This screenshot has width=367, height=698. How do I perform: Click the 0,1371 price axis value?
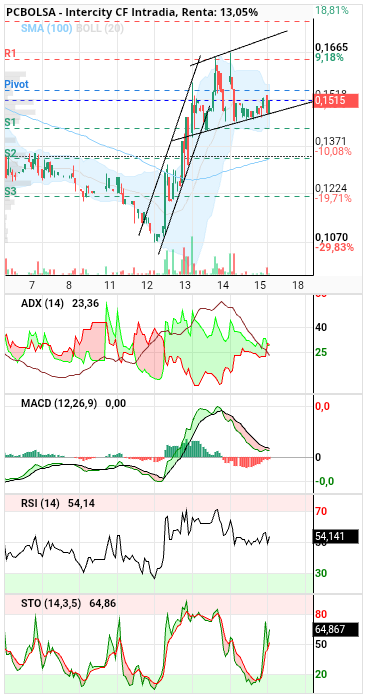(331, 141)
